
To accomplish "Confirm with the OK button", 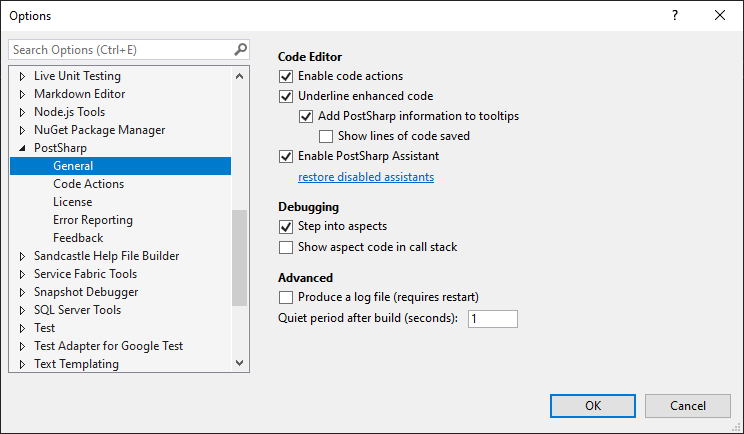I will click(593, 406).
